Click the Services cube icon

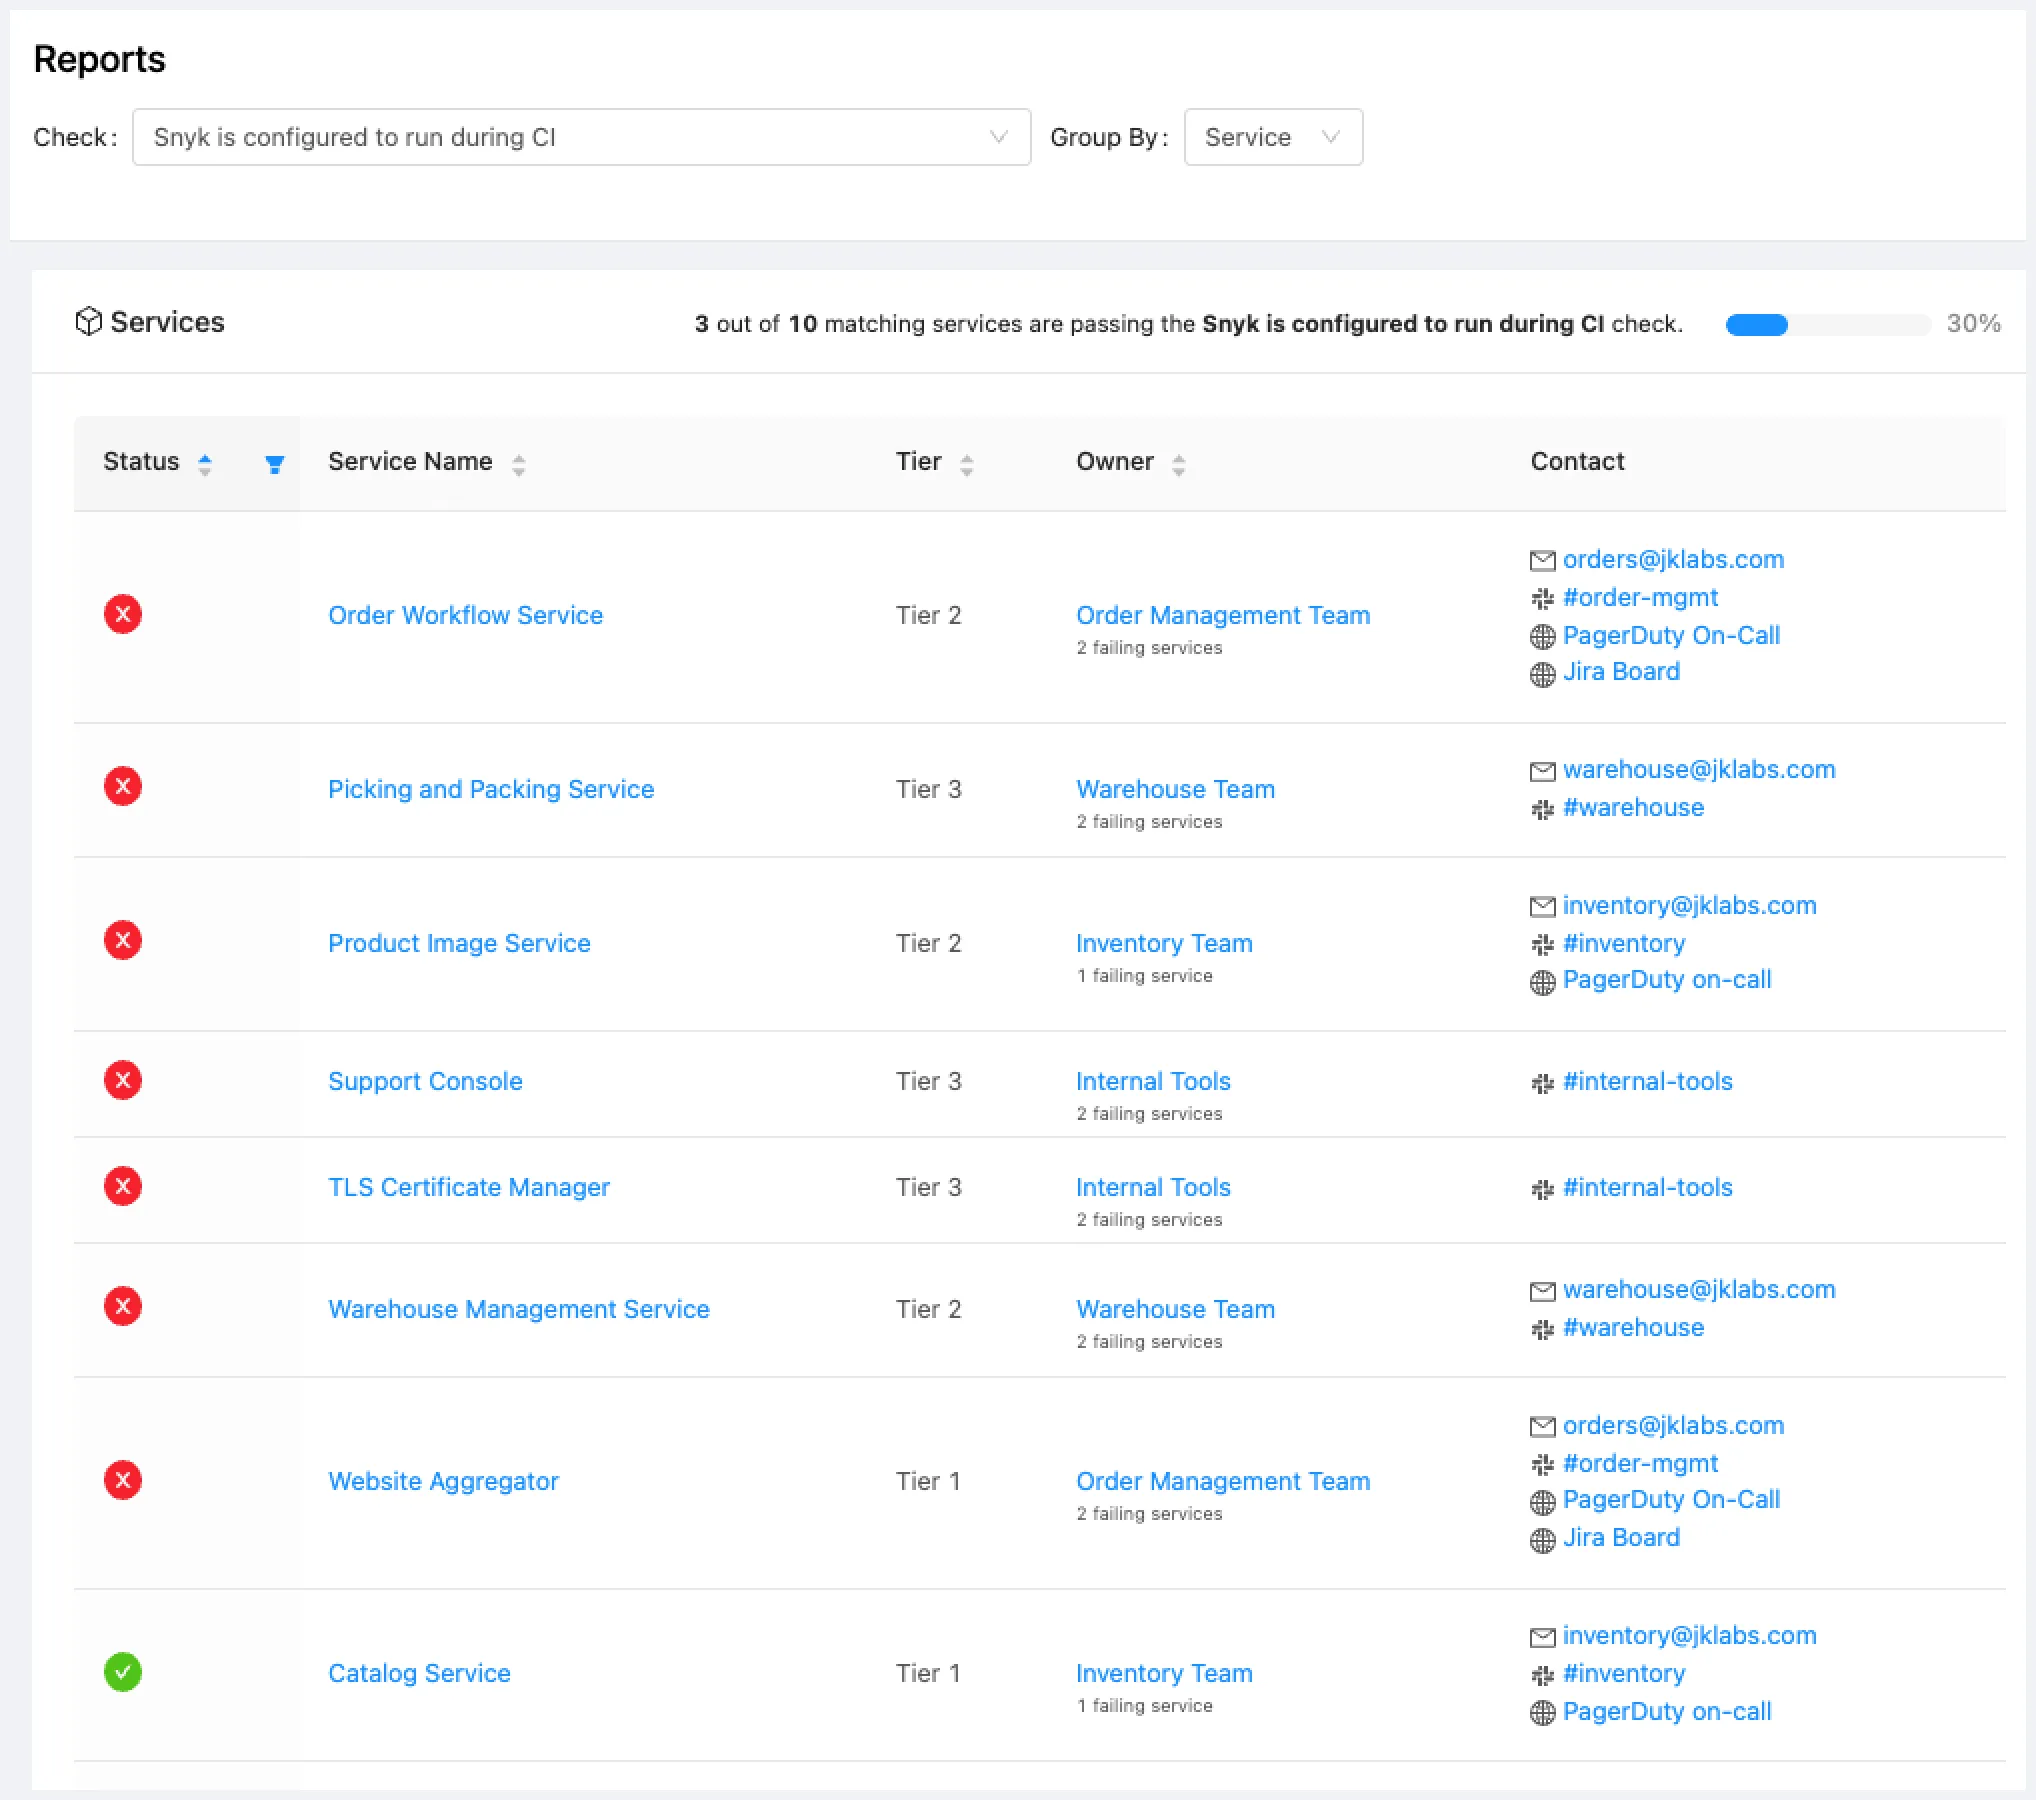88,321
